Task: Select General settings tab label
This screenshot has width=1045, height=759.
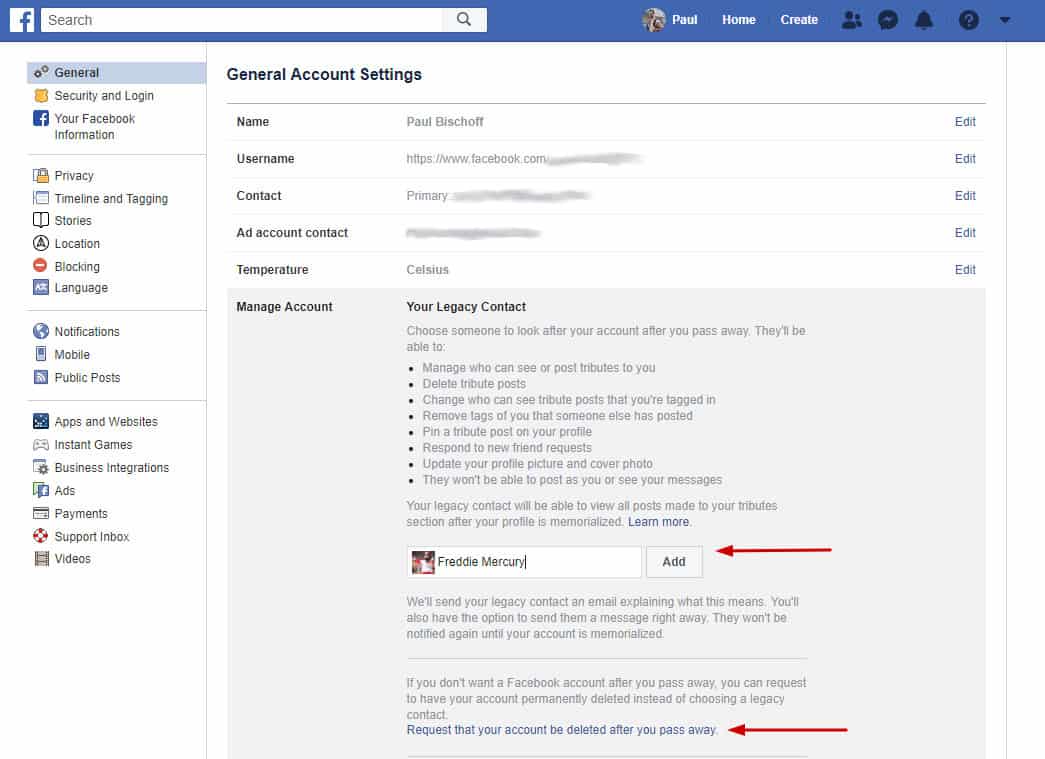Action: coord(77,73)
